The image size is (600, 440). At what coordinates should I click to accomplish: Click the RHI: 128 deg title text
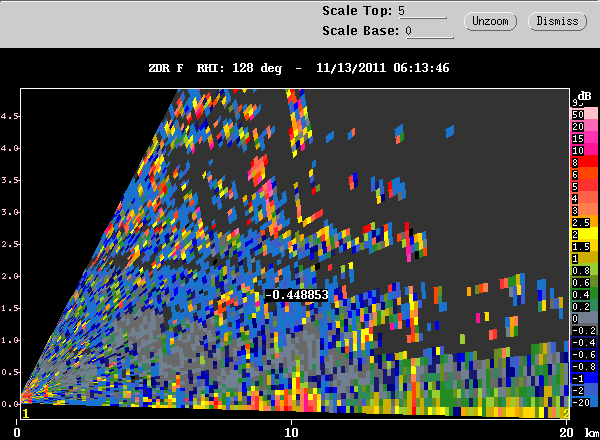pyautogui.click(x=239, y=68)
